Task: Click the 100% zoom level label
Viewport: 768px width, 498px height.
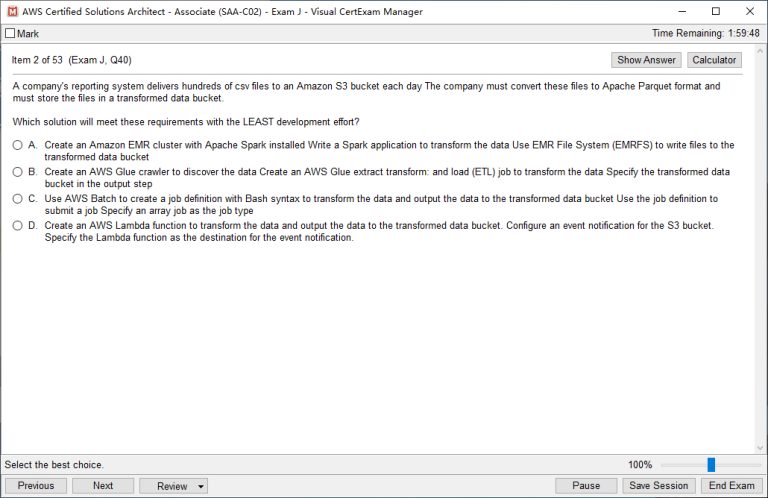Action: click(x=640, y=465)
